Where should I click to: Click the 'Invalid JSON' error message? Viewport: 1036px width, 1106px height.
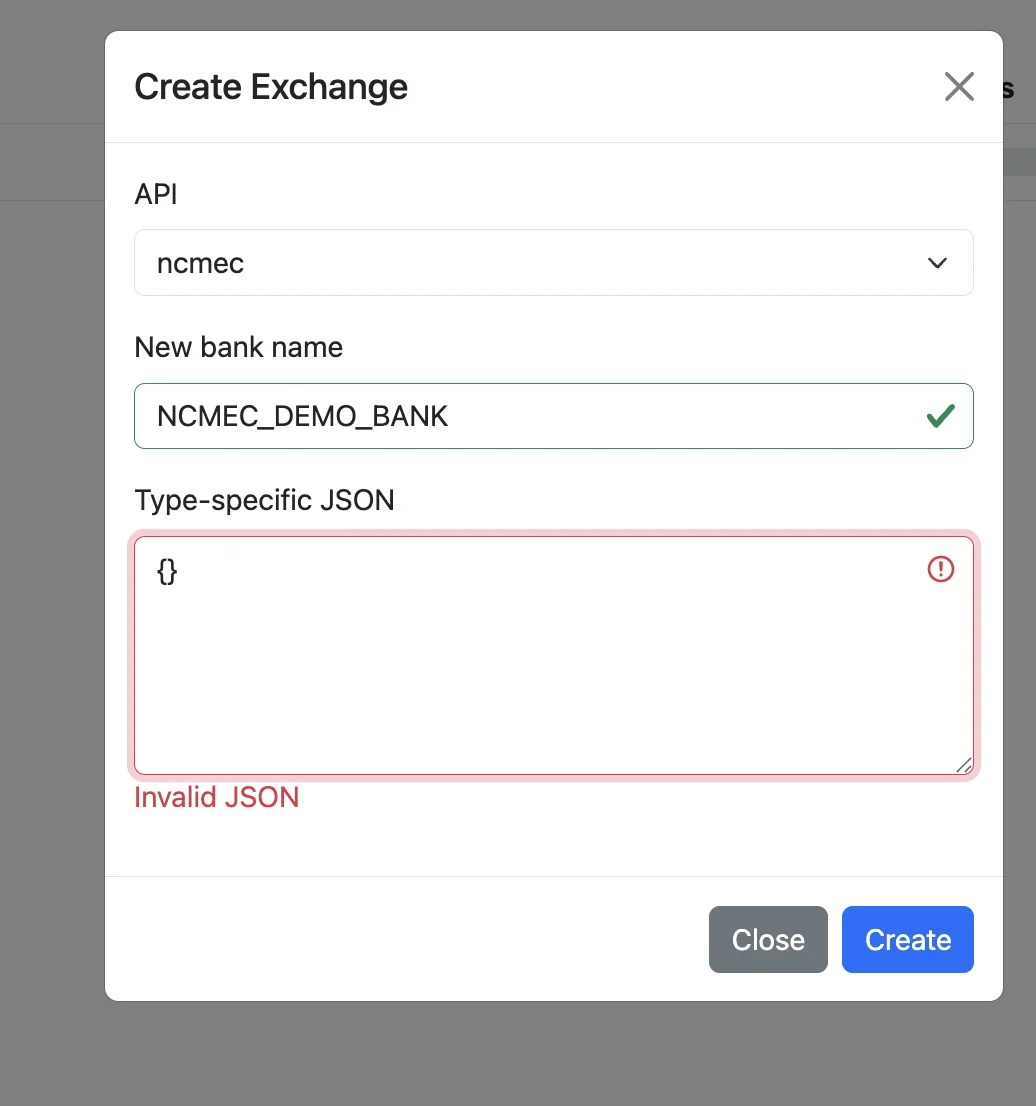217,797
